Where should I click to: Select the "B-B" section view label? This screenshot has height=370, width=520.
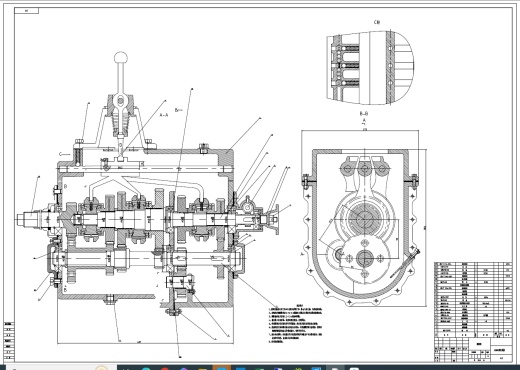click(364, 113)
